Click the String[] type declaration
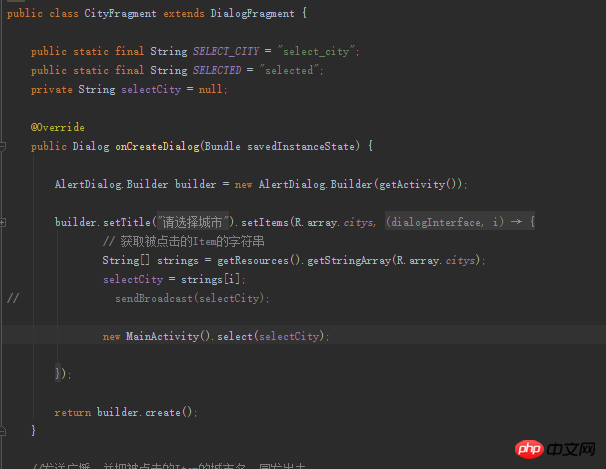Image resolution: width=606 pixels, height=469 pixels. (x=126, y=260)
